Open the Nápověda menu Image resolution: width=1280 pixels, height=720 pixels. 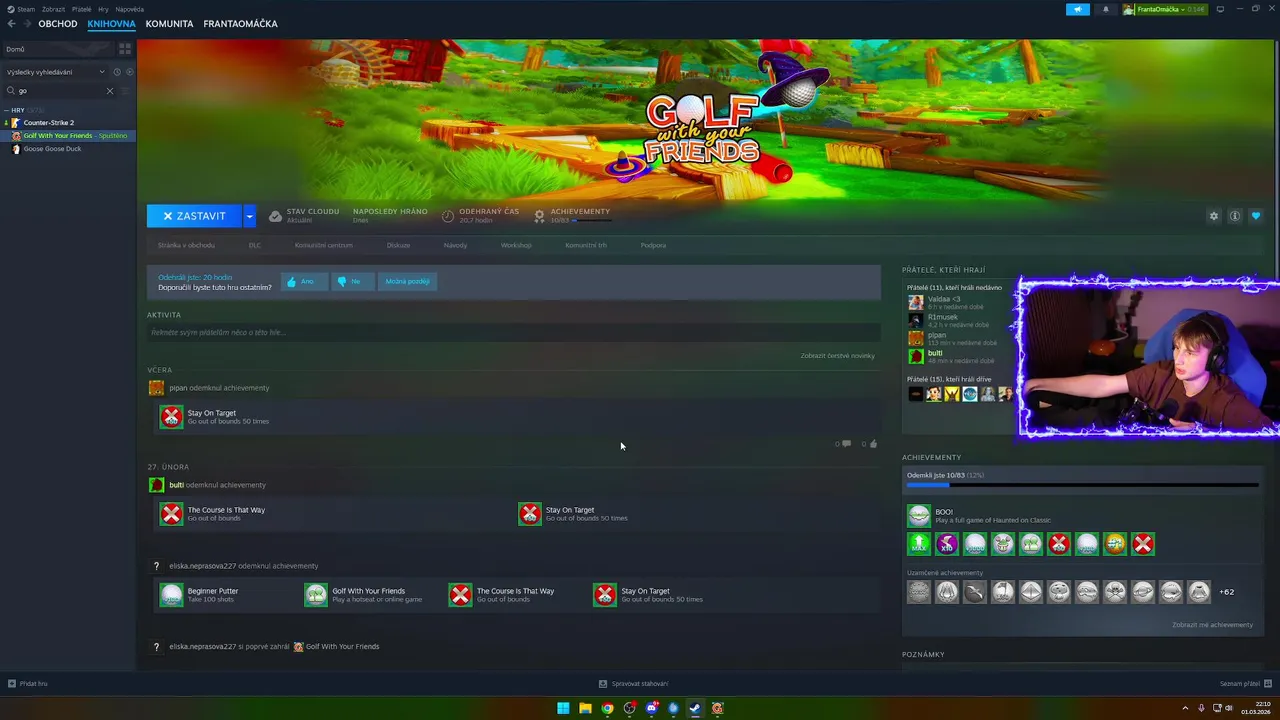[x=130, y=9]
